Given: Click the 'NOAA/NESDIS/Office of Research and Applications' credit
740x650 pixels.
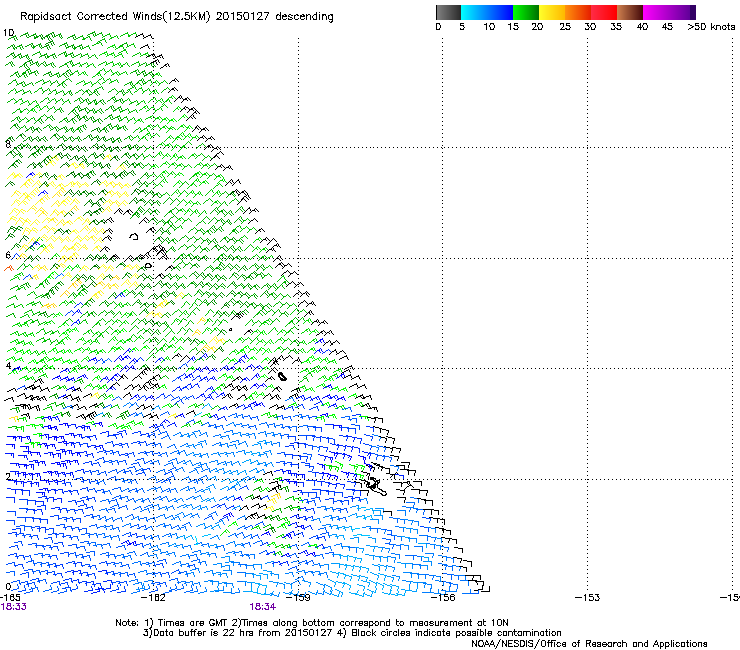Looking at the screenshot, I should [589, 644].
